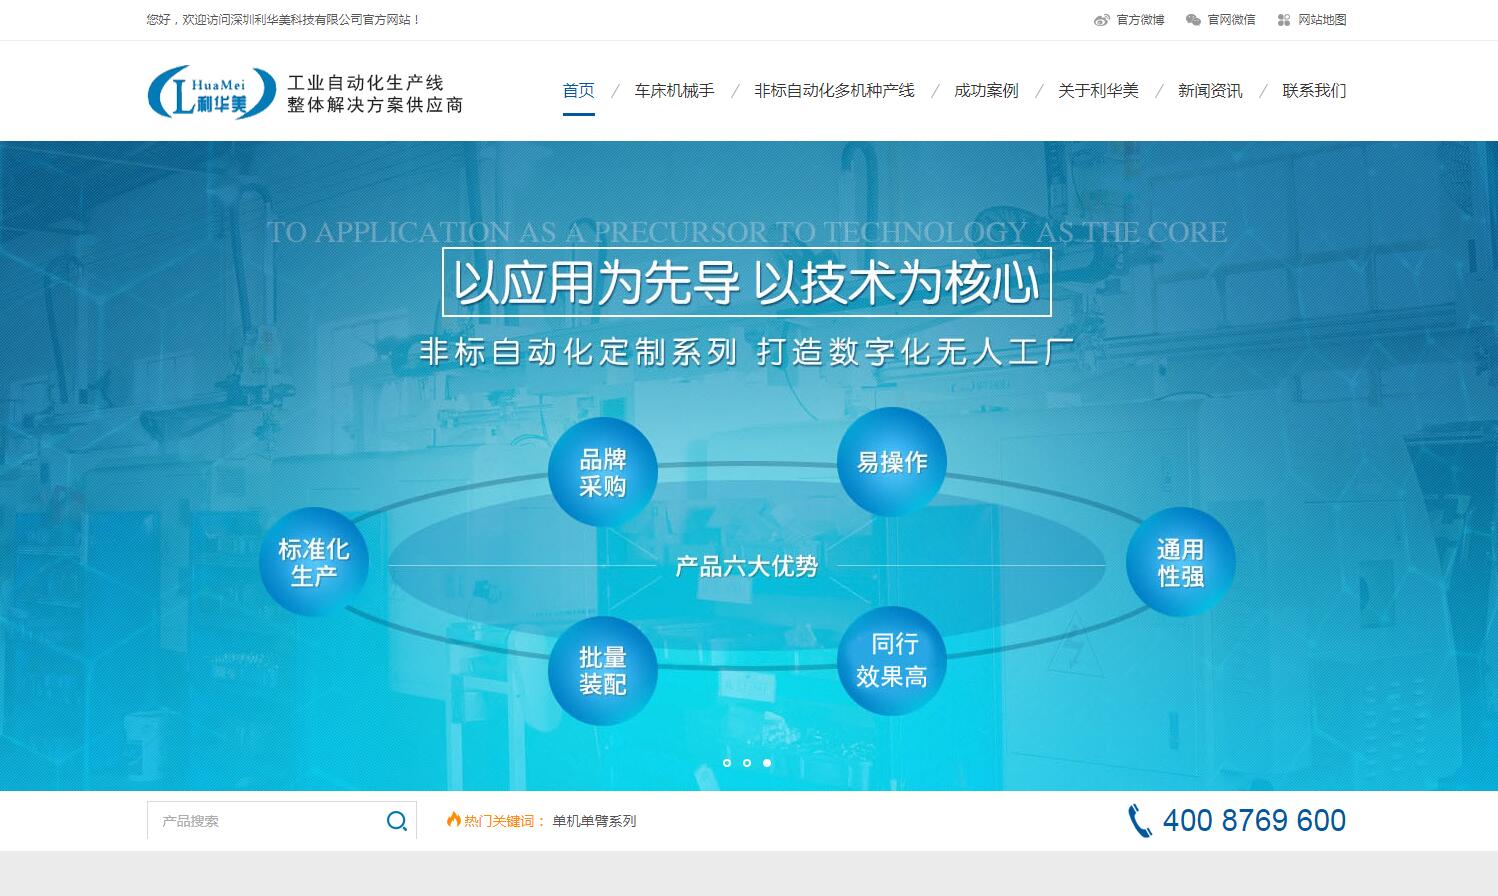Select the 品牌采购 advantage badge
The height and width of the screenshot is (896, 1498).
[x=603, y=470]
